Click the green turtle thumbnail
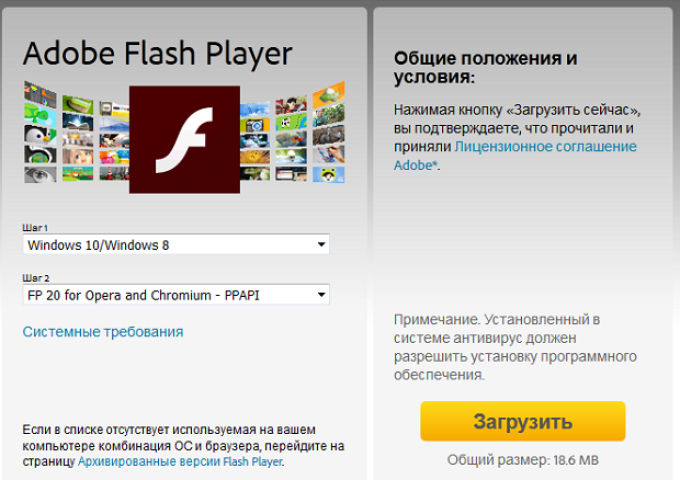Viewport: 680px width, 480px height. click(40, 114)
